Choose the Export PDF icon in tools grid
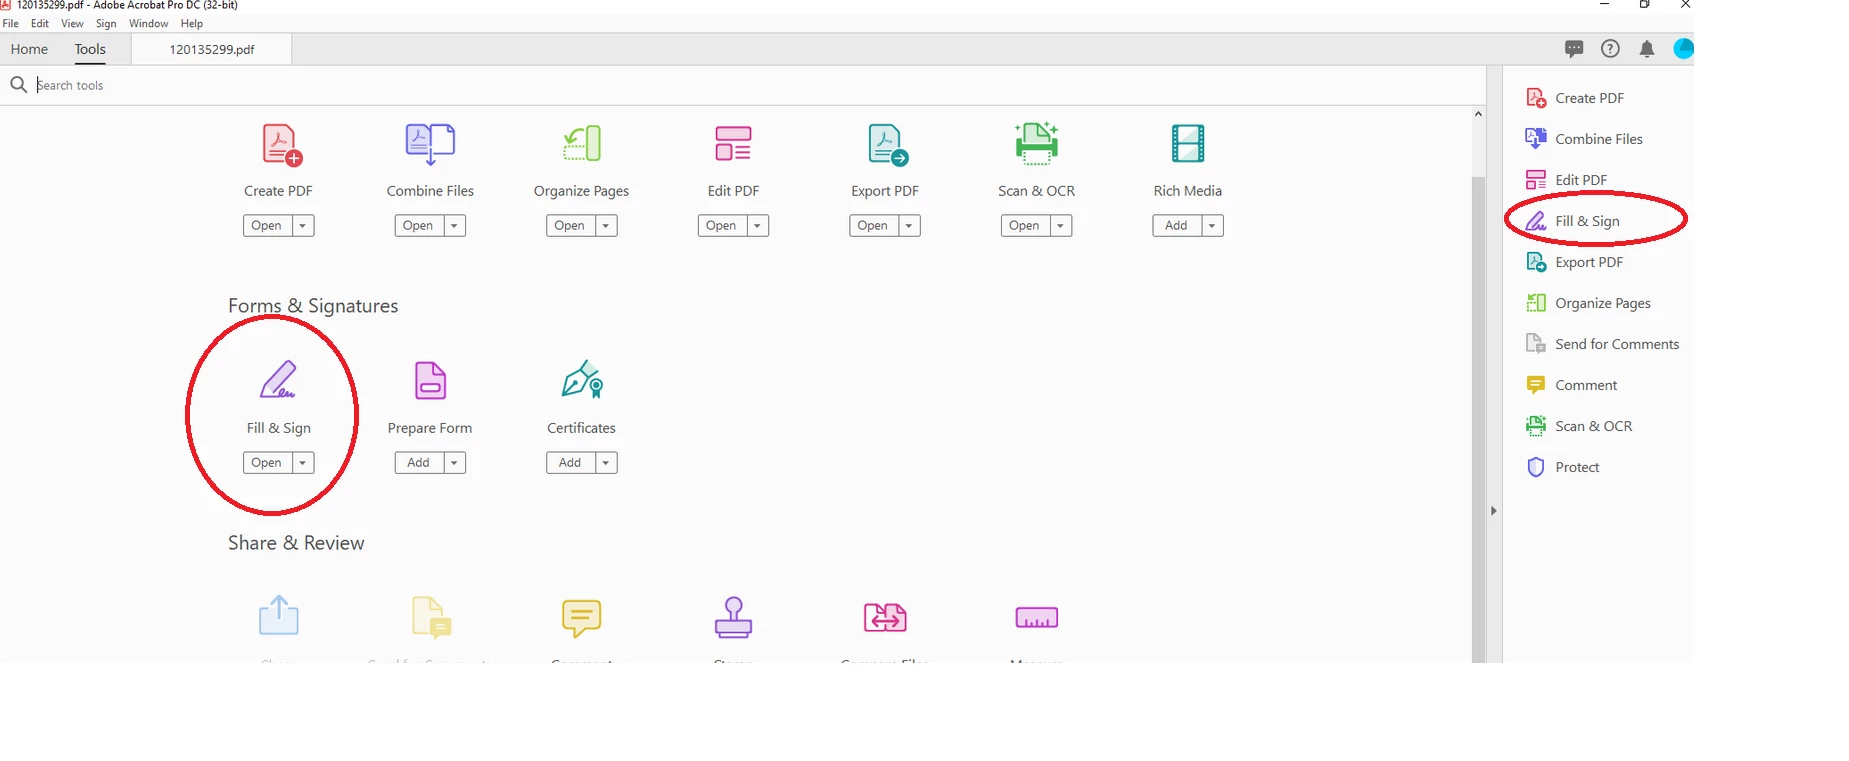Screen dimensions: 1849x761 [887, 145]
